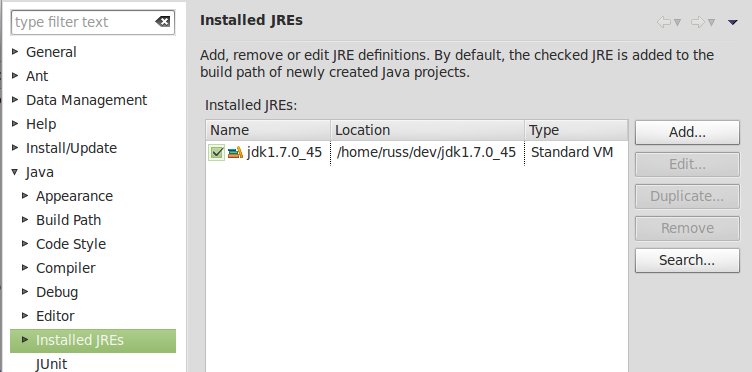Collapse the Java preferences category

coord(15,172)
